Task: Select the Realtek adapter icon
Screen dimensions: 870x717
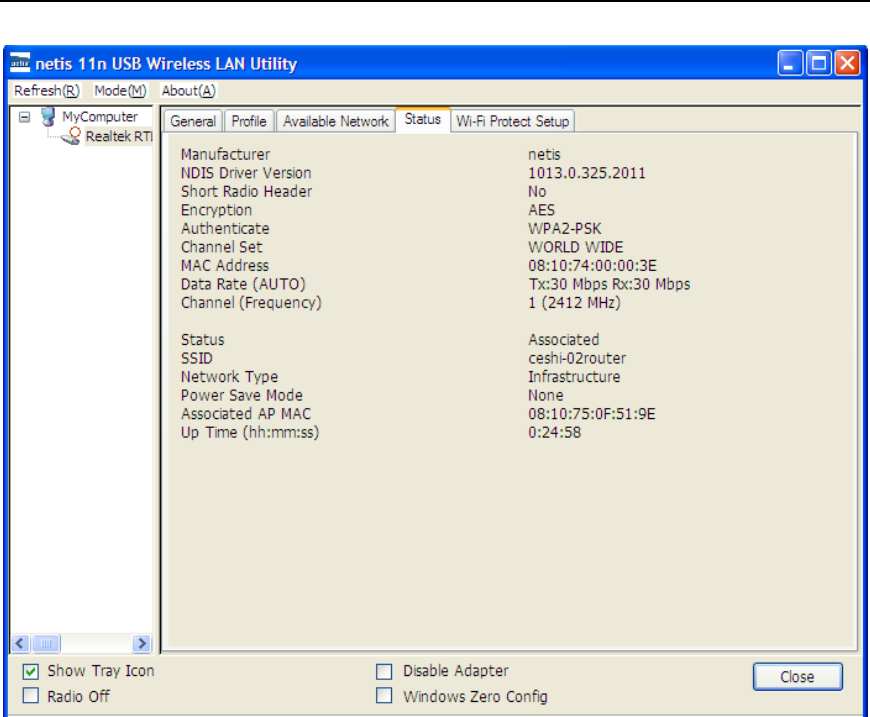Action: [71, 136]
